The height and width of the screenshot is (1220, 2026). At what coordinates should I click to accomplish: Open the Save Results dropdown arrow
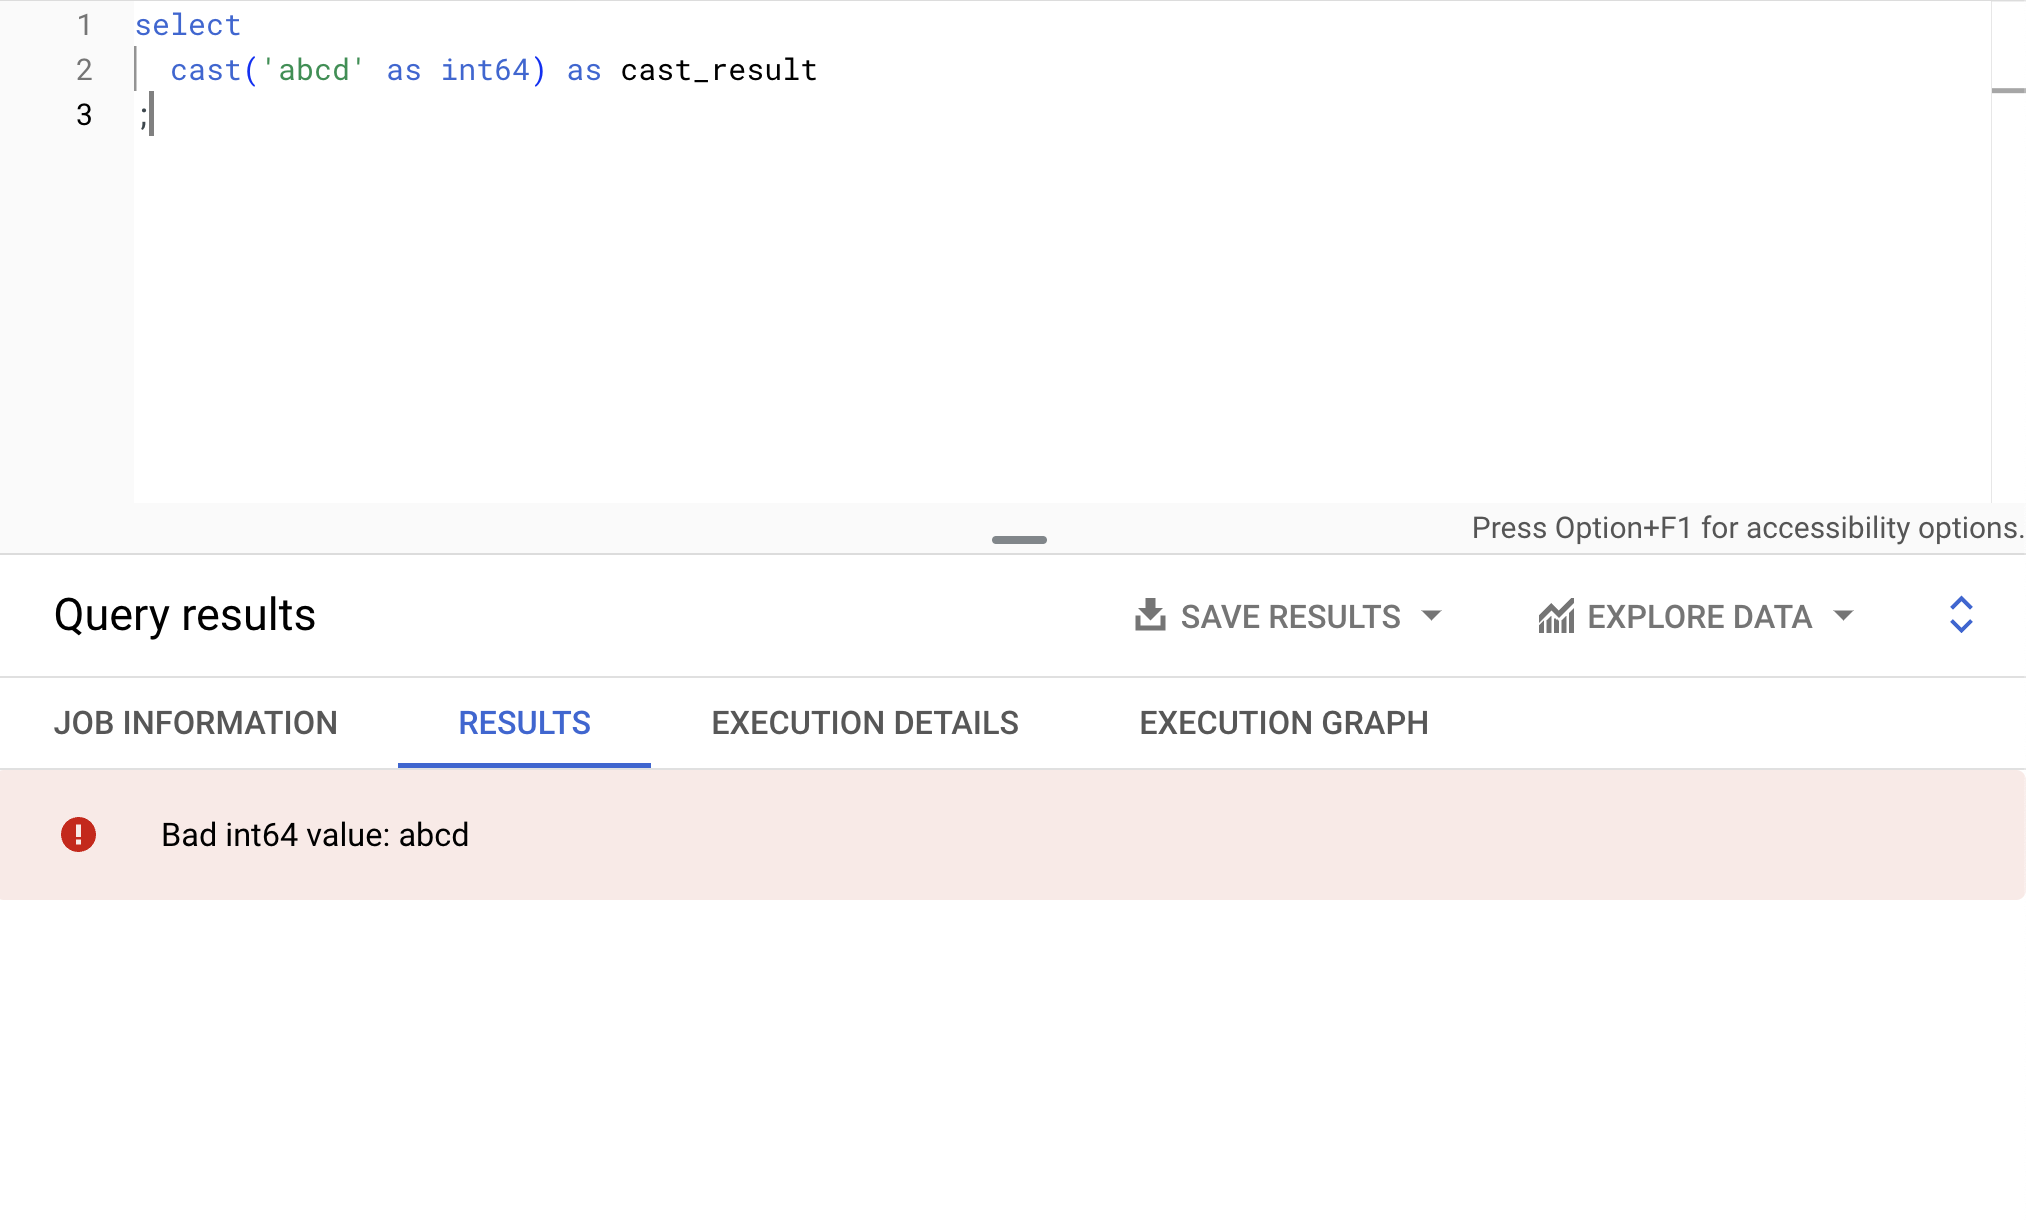tap(1432, 616)
